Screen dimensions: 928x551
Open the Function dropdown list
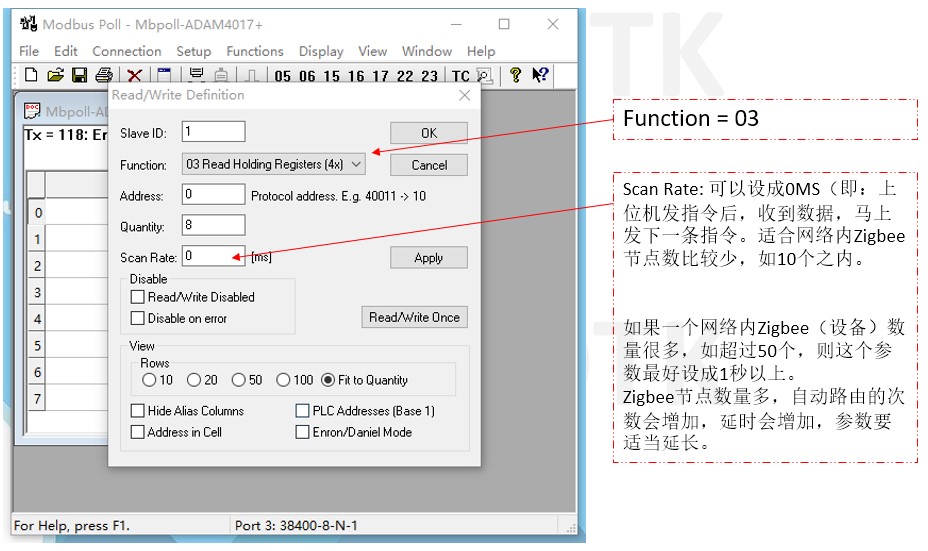(x=273, y=165)
